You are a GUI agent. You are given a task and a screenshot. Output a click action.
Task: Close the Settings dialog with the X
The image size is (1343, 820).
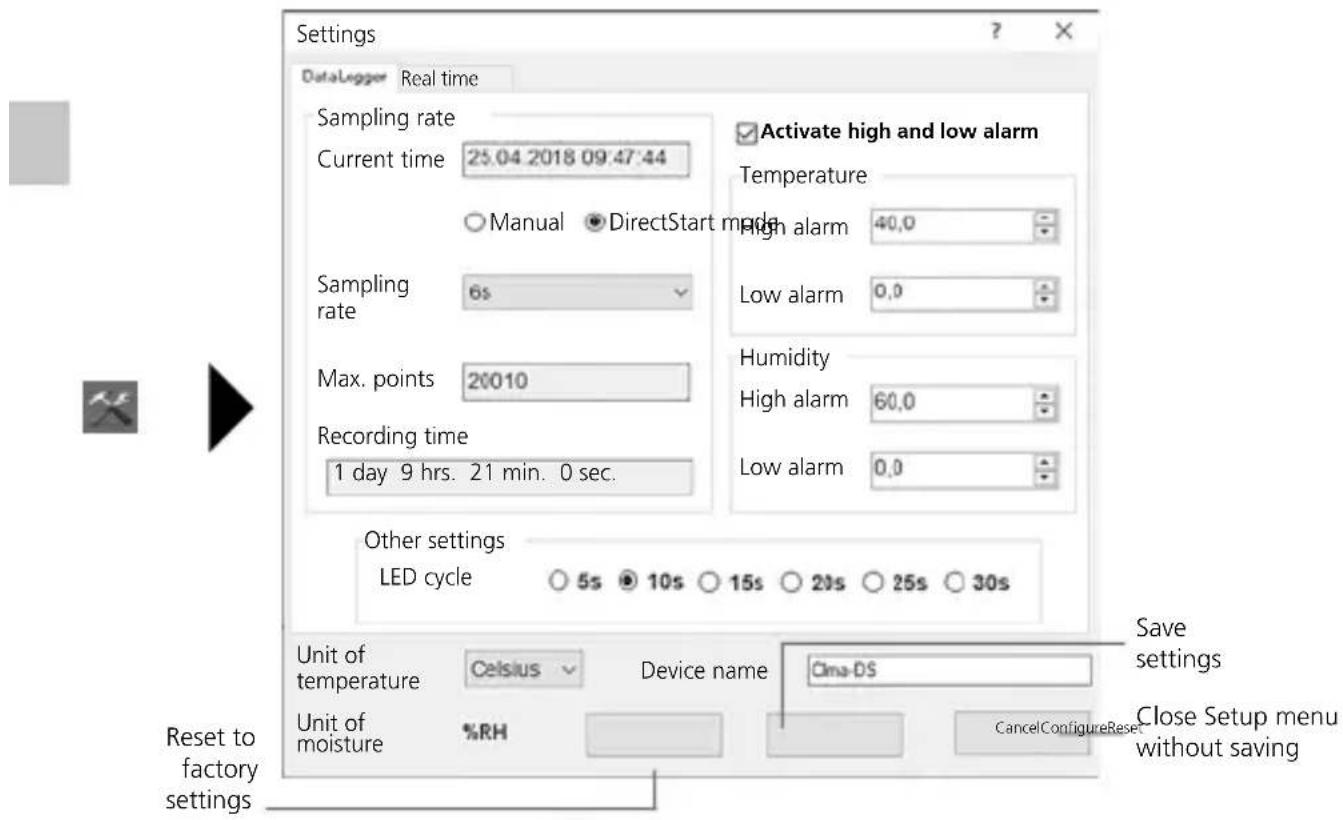[1063, 32]
